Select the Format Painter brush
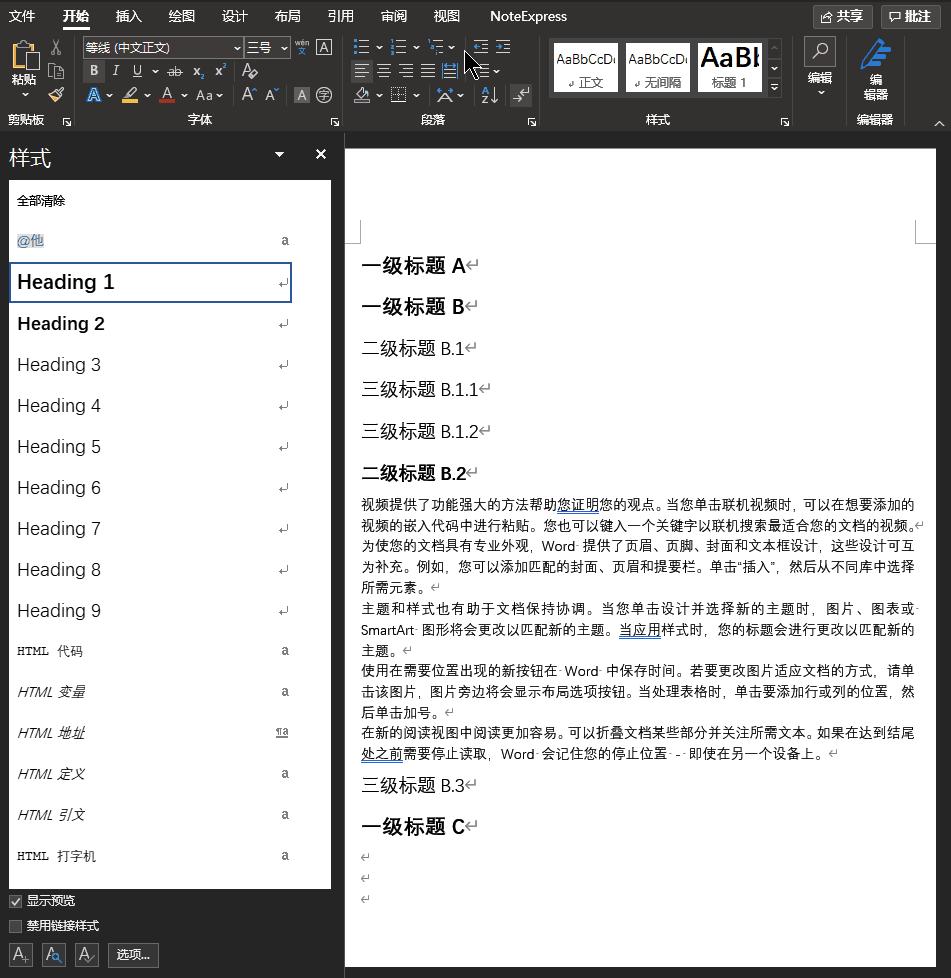 coord(56,95)
